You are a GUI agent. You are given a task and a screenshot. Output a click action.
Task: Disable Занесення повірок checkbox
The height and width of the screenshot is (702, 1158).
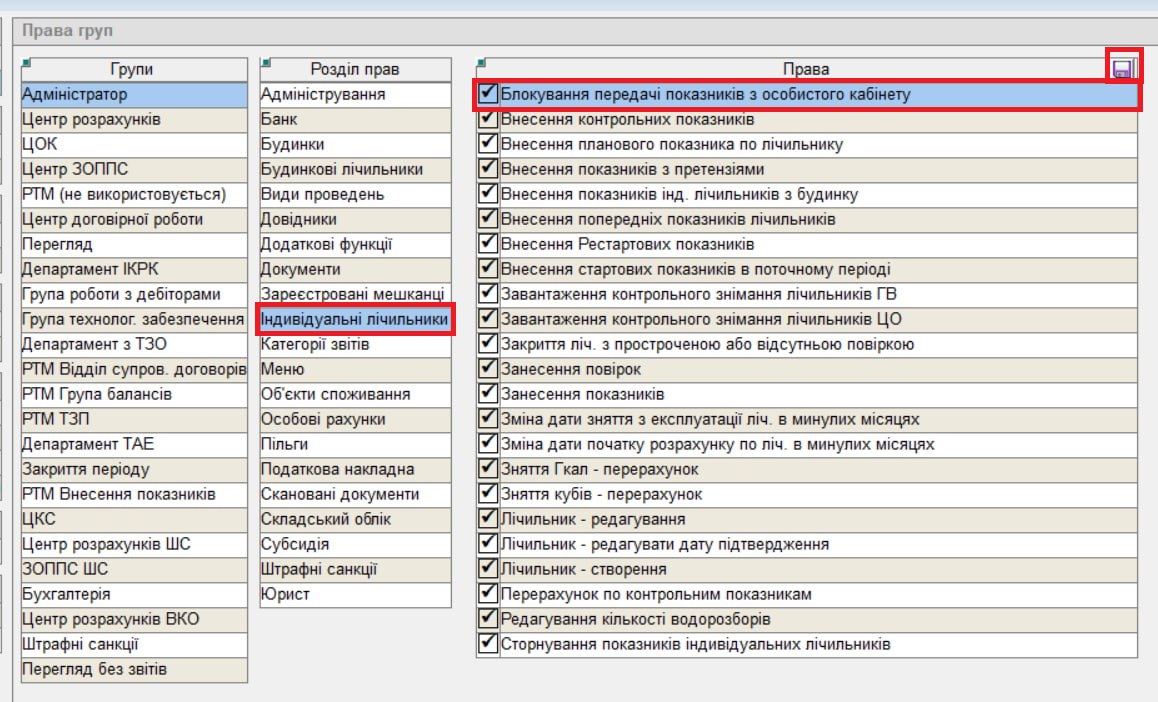coord(489,369)
